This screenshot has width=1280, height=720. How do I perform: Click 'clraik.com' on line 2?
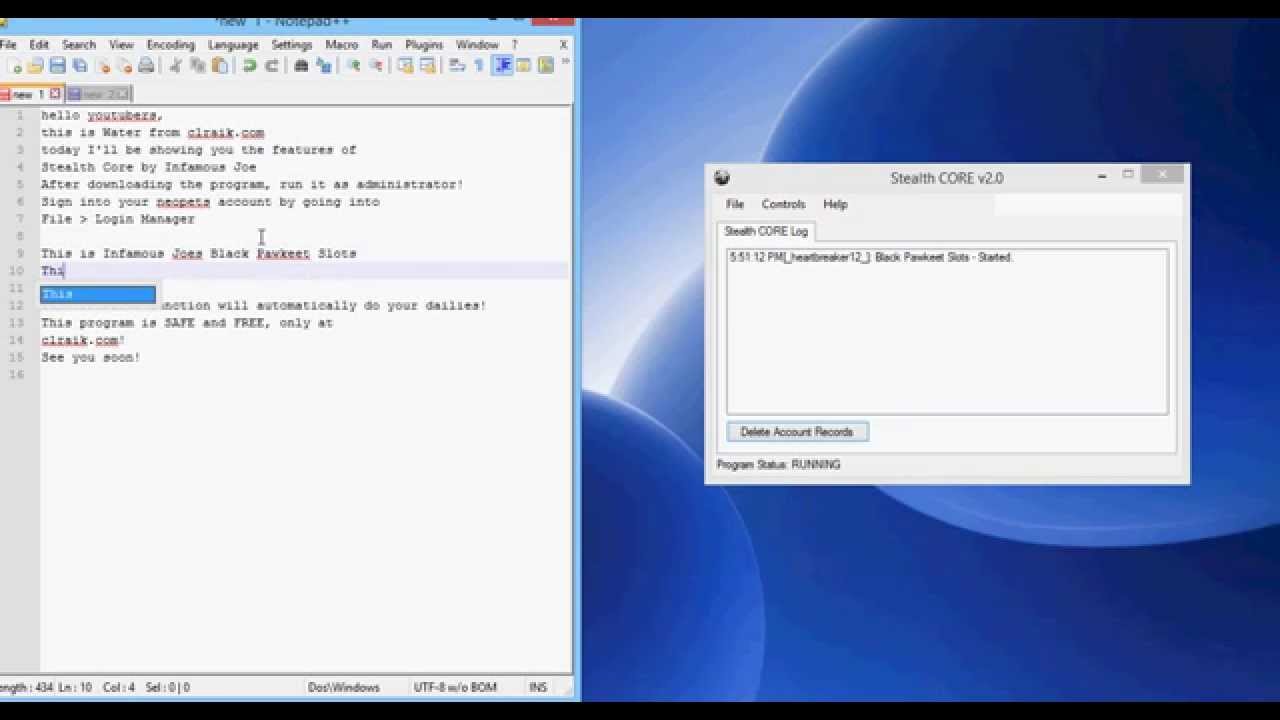click(225, 132)
